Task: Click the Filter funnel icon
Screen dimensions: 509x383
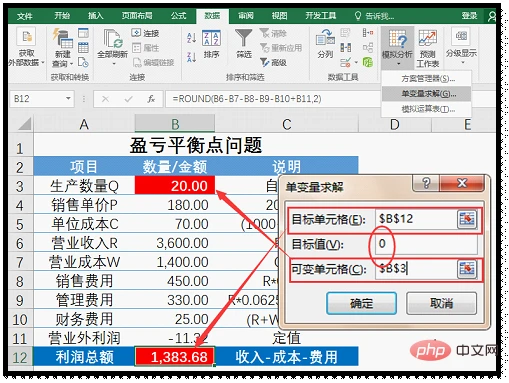Action: 244,38
